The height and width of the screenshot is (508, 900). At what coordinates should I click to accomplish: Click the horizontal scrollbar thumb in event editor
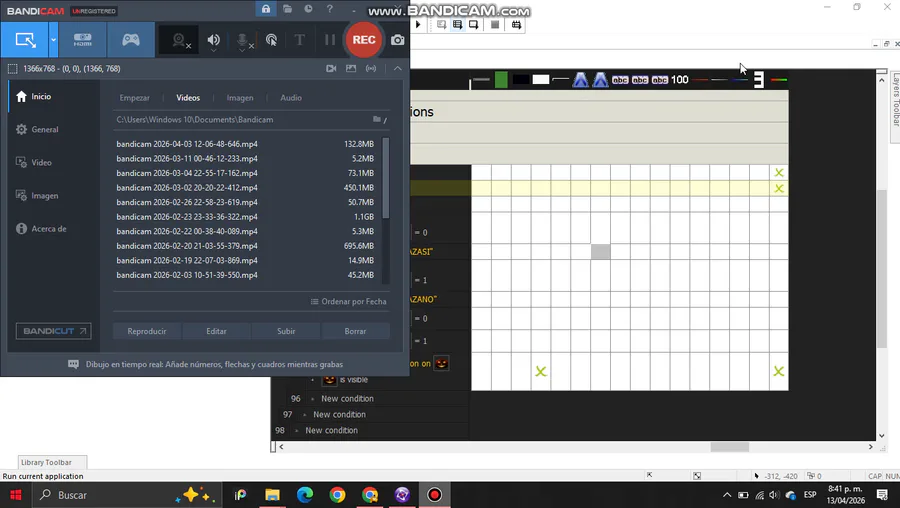730,447
